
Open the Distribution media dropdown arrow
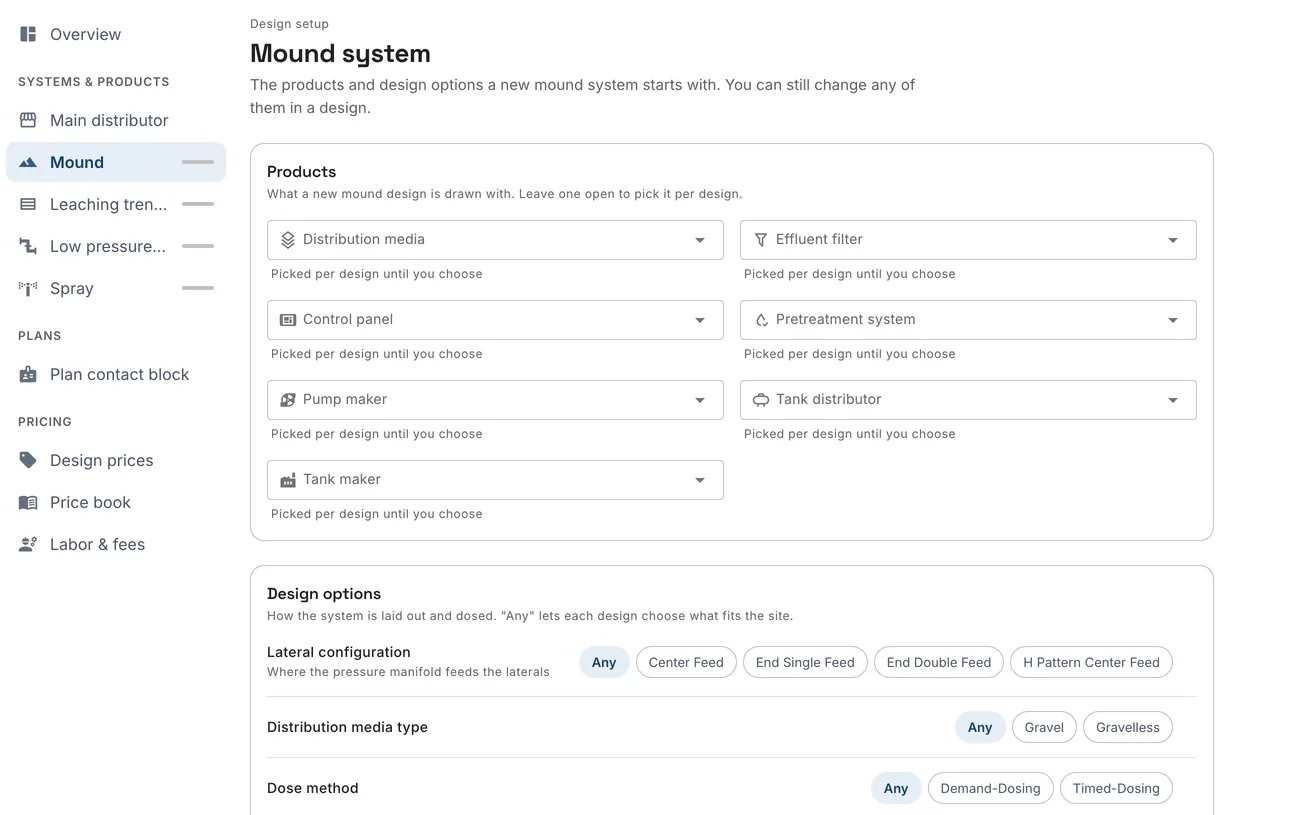(700, 240)
